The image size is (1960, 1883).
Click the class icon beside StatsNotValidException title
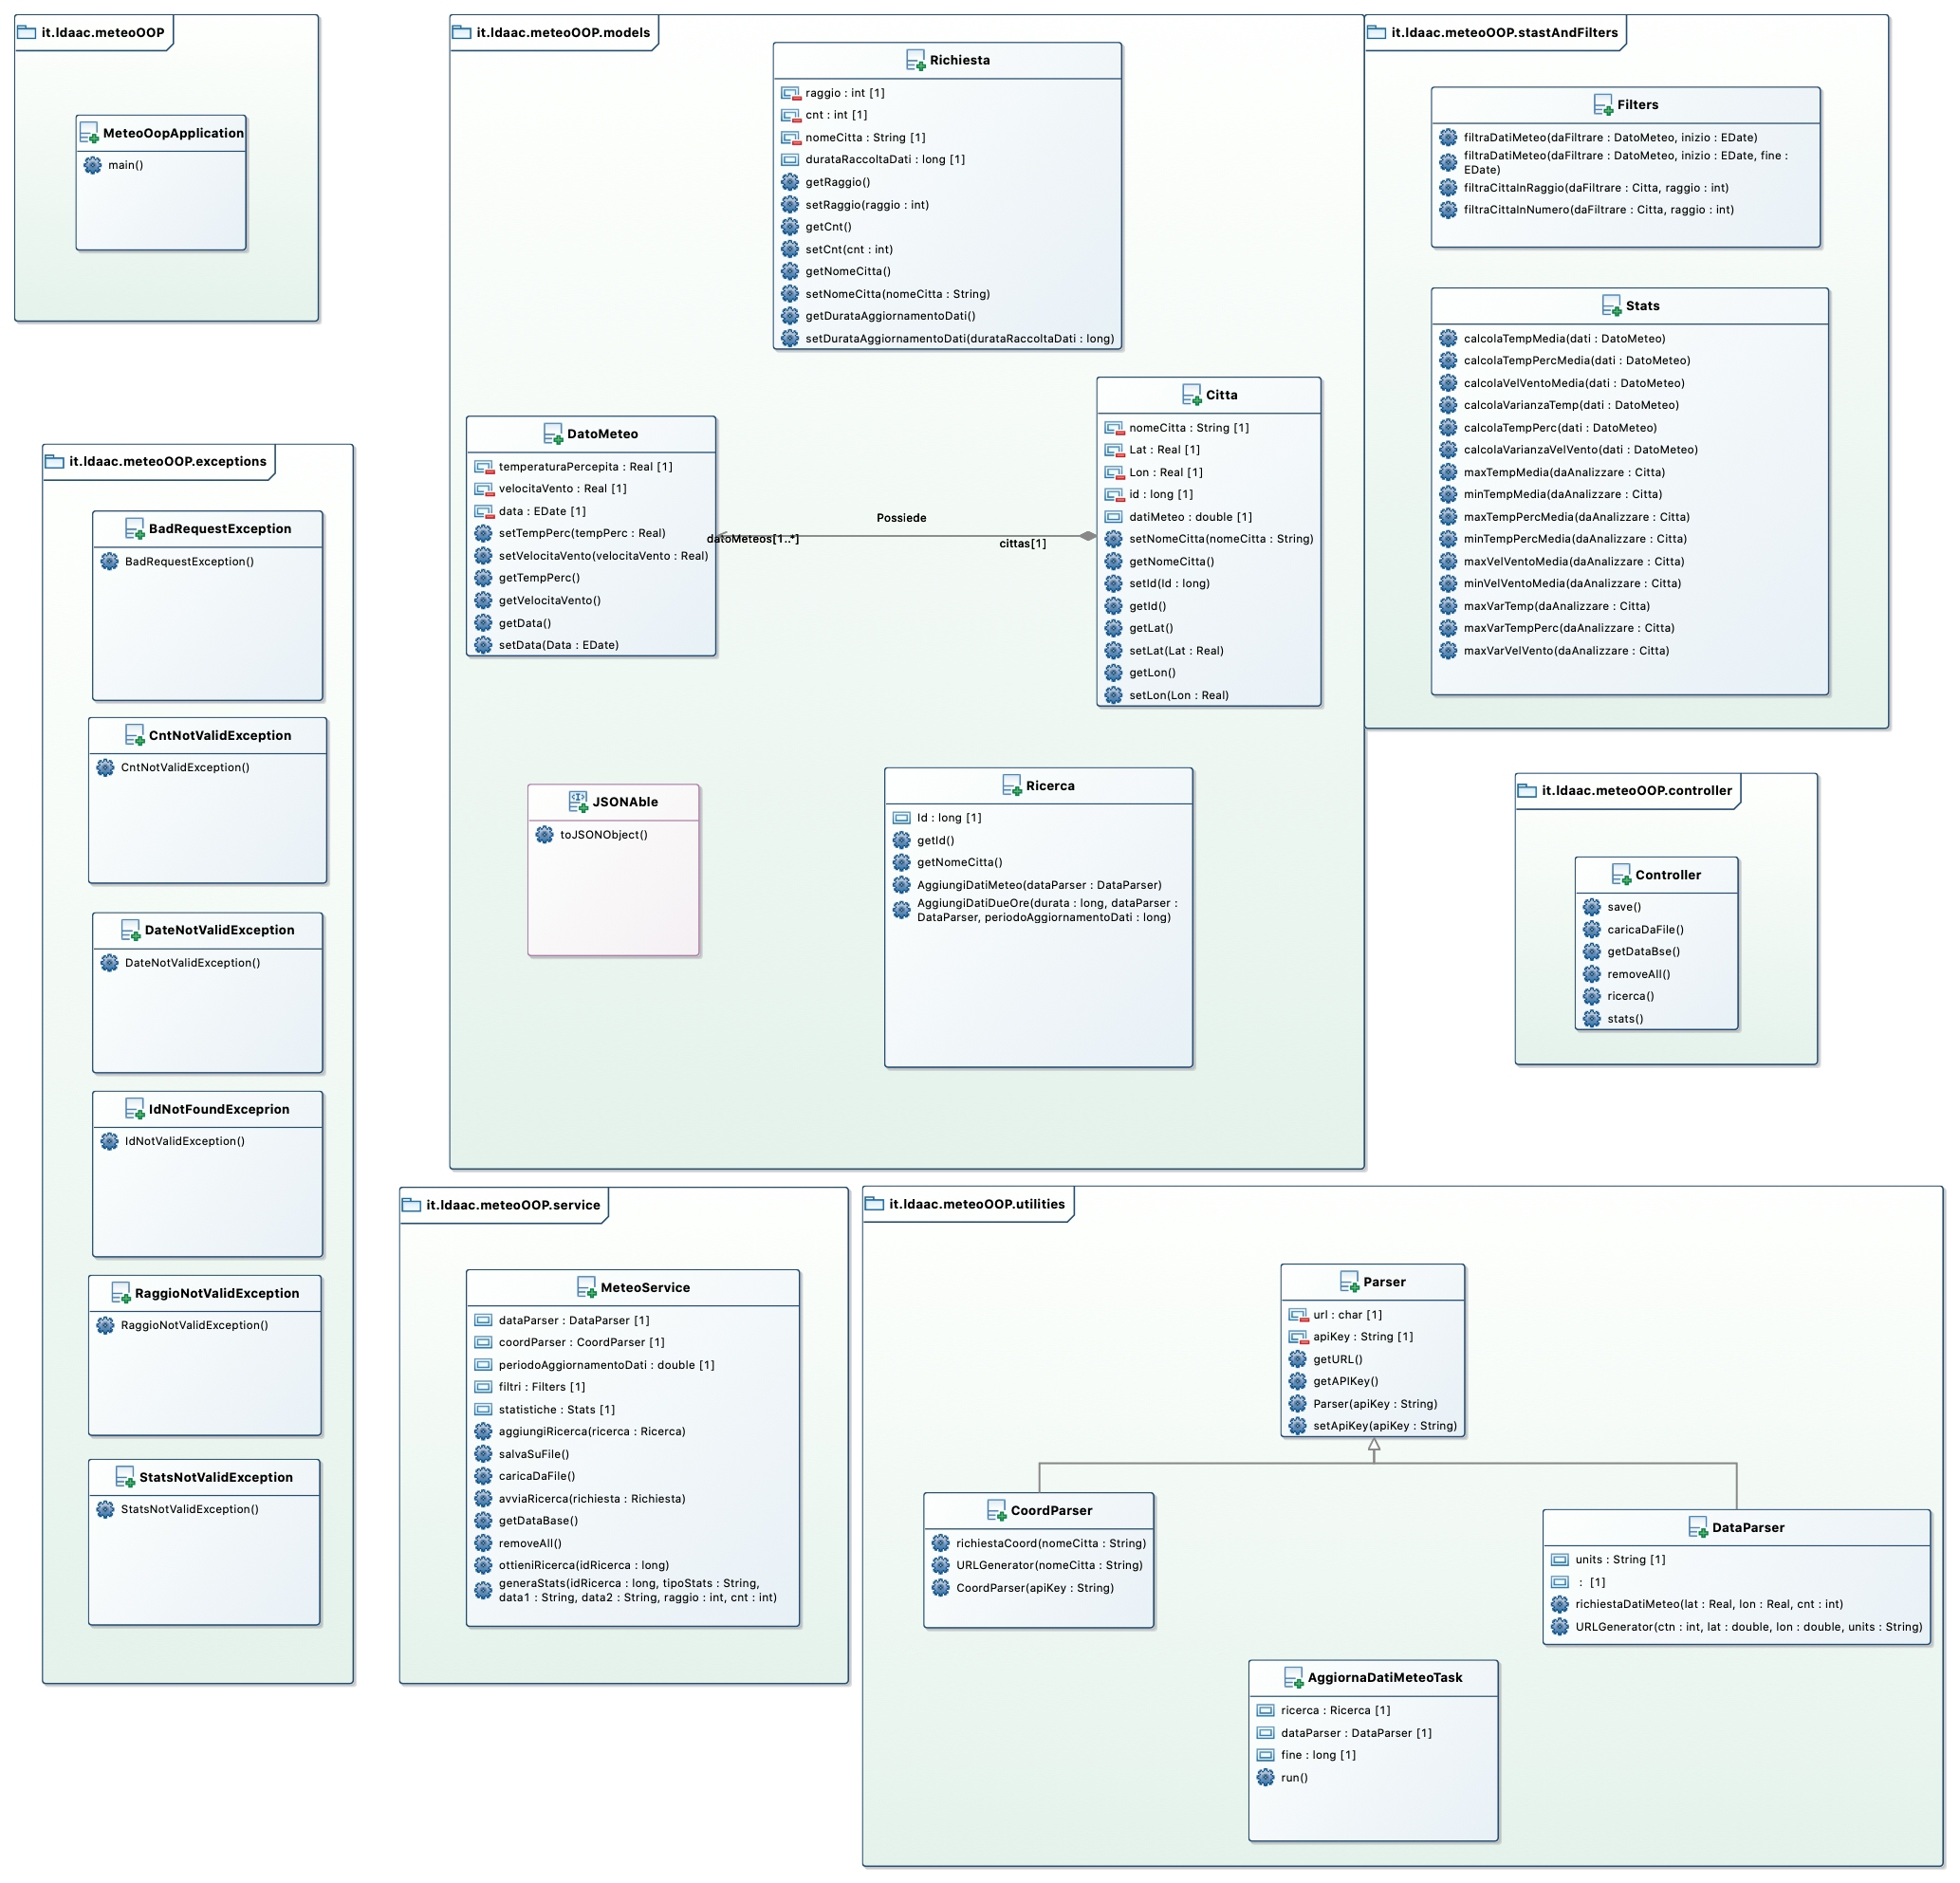[x=125, y=1478]
